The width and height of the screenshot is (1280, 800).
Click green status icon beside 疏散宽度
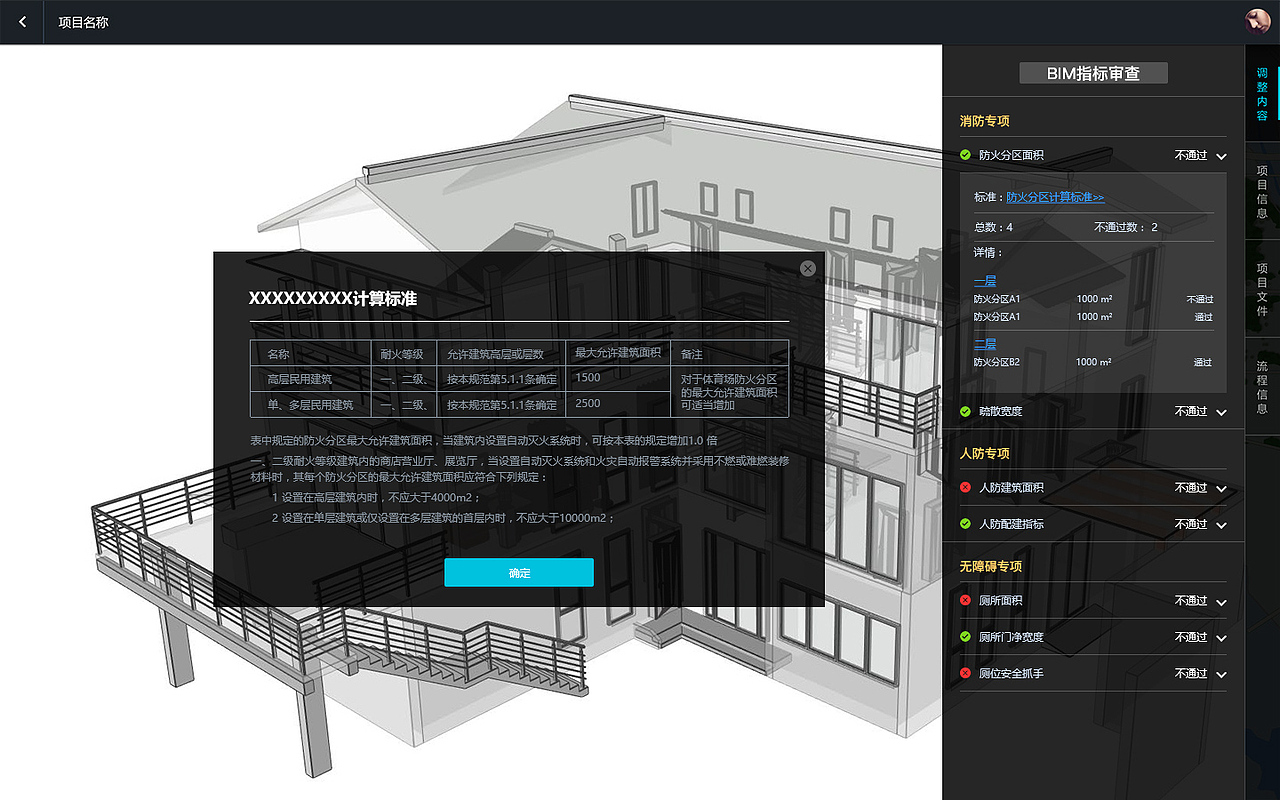(x=965, y=411)
